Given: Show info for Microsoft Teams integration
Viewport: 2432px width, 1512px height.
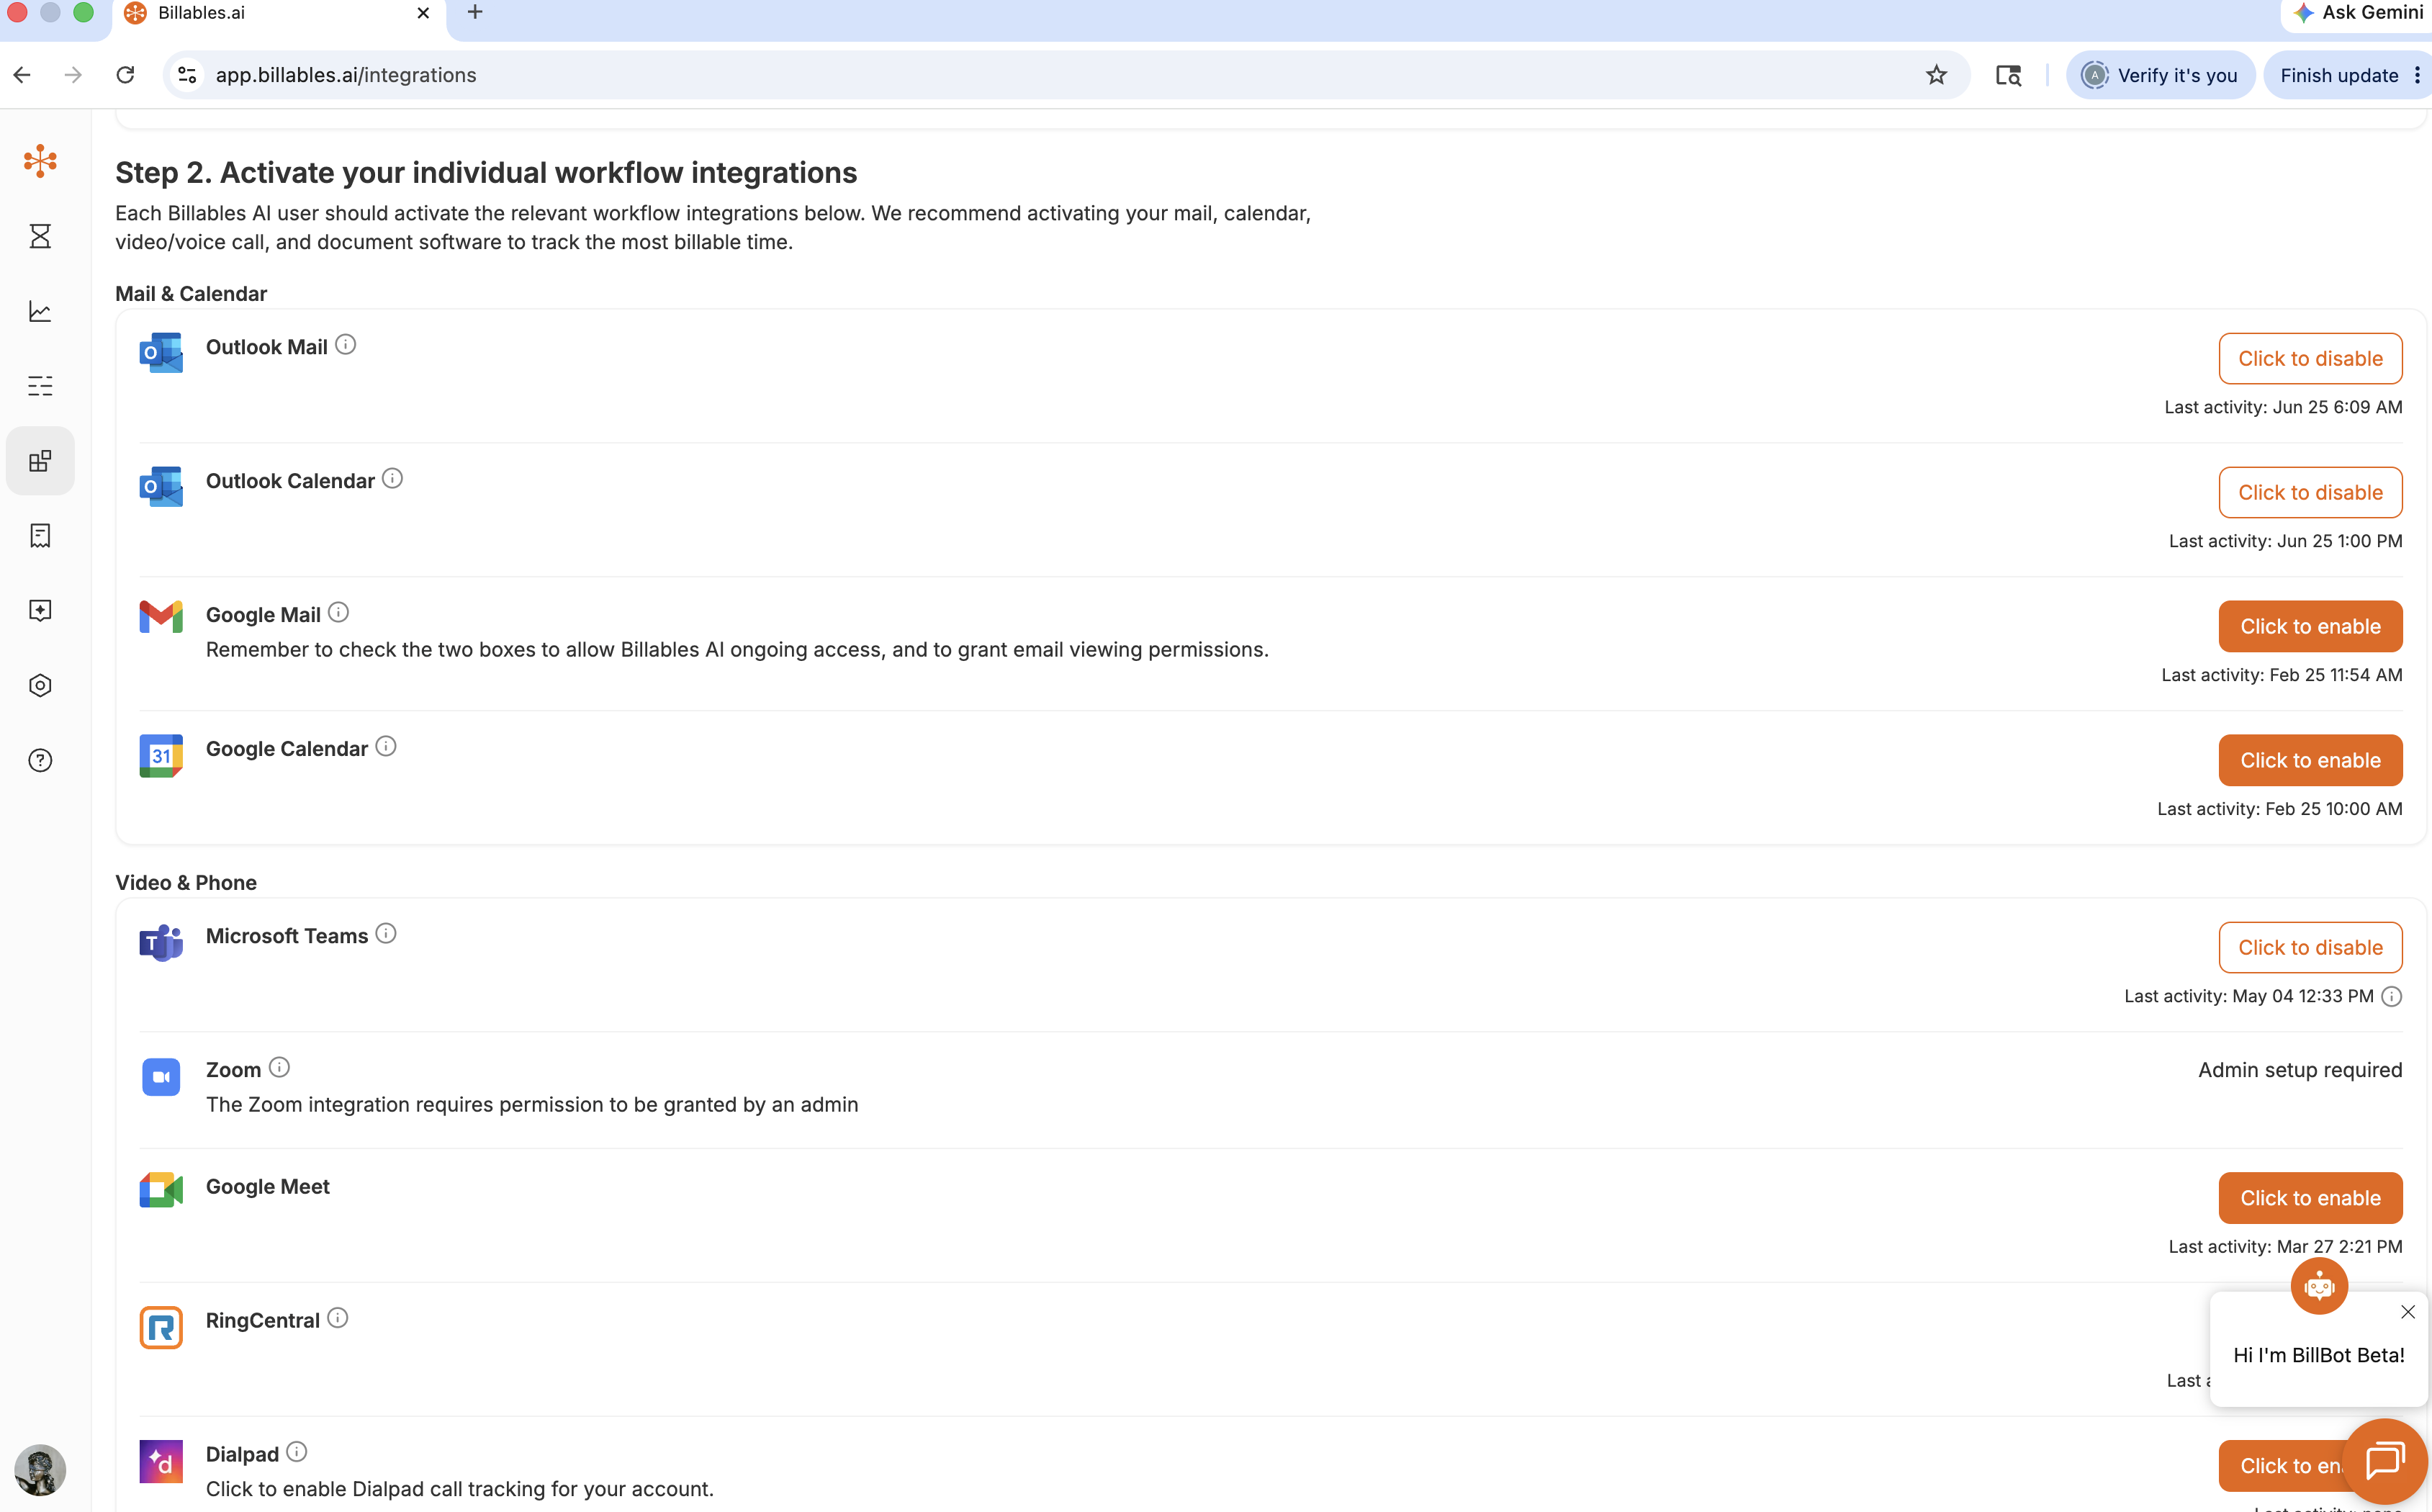Looking at the screenshot, I should tap(385, 934).
